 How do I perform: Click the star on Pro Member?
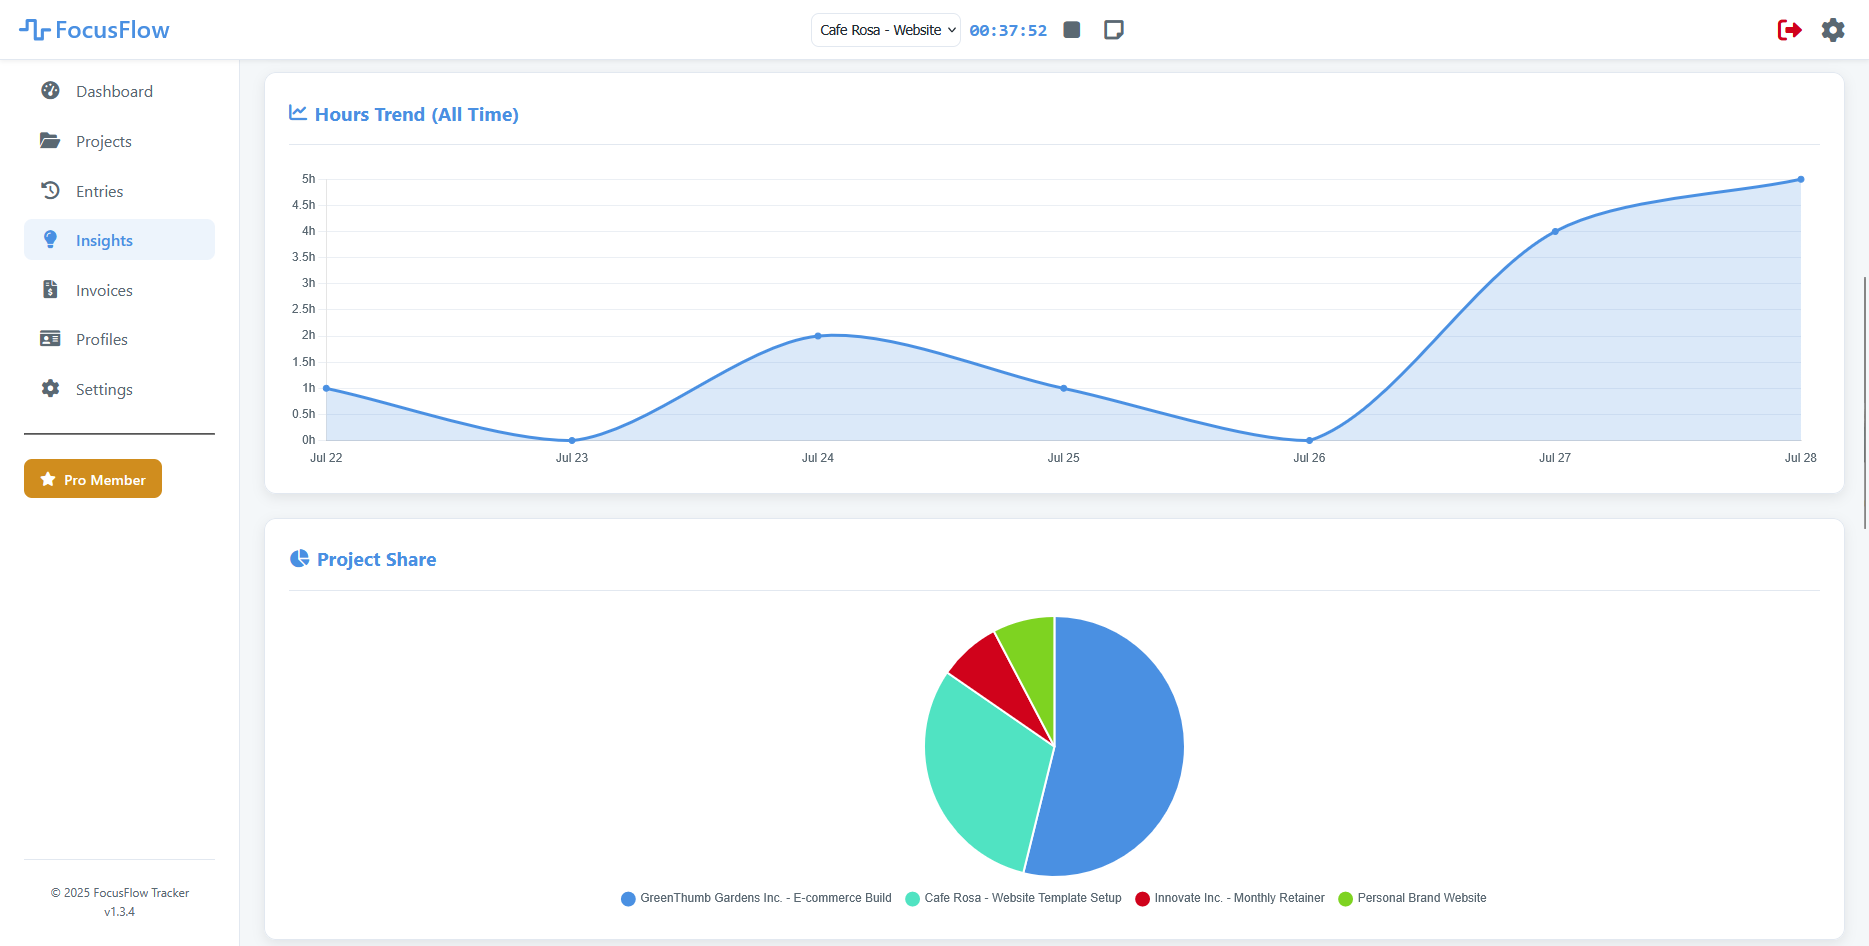(47, 480)
